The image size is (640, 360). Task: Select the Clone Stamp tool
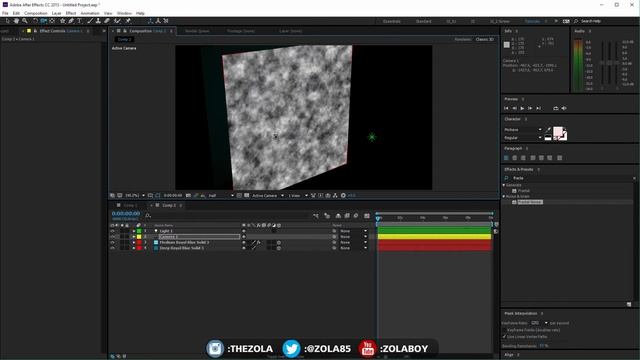click(x=98, y=21)
